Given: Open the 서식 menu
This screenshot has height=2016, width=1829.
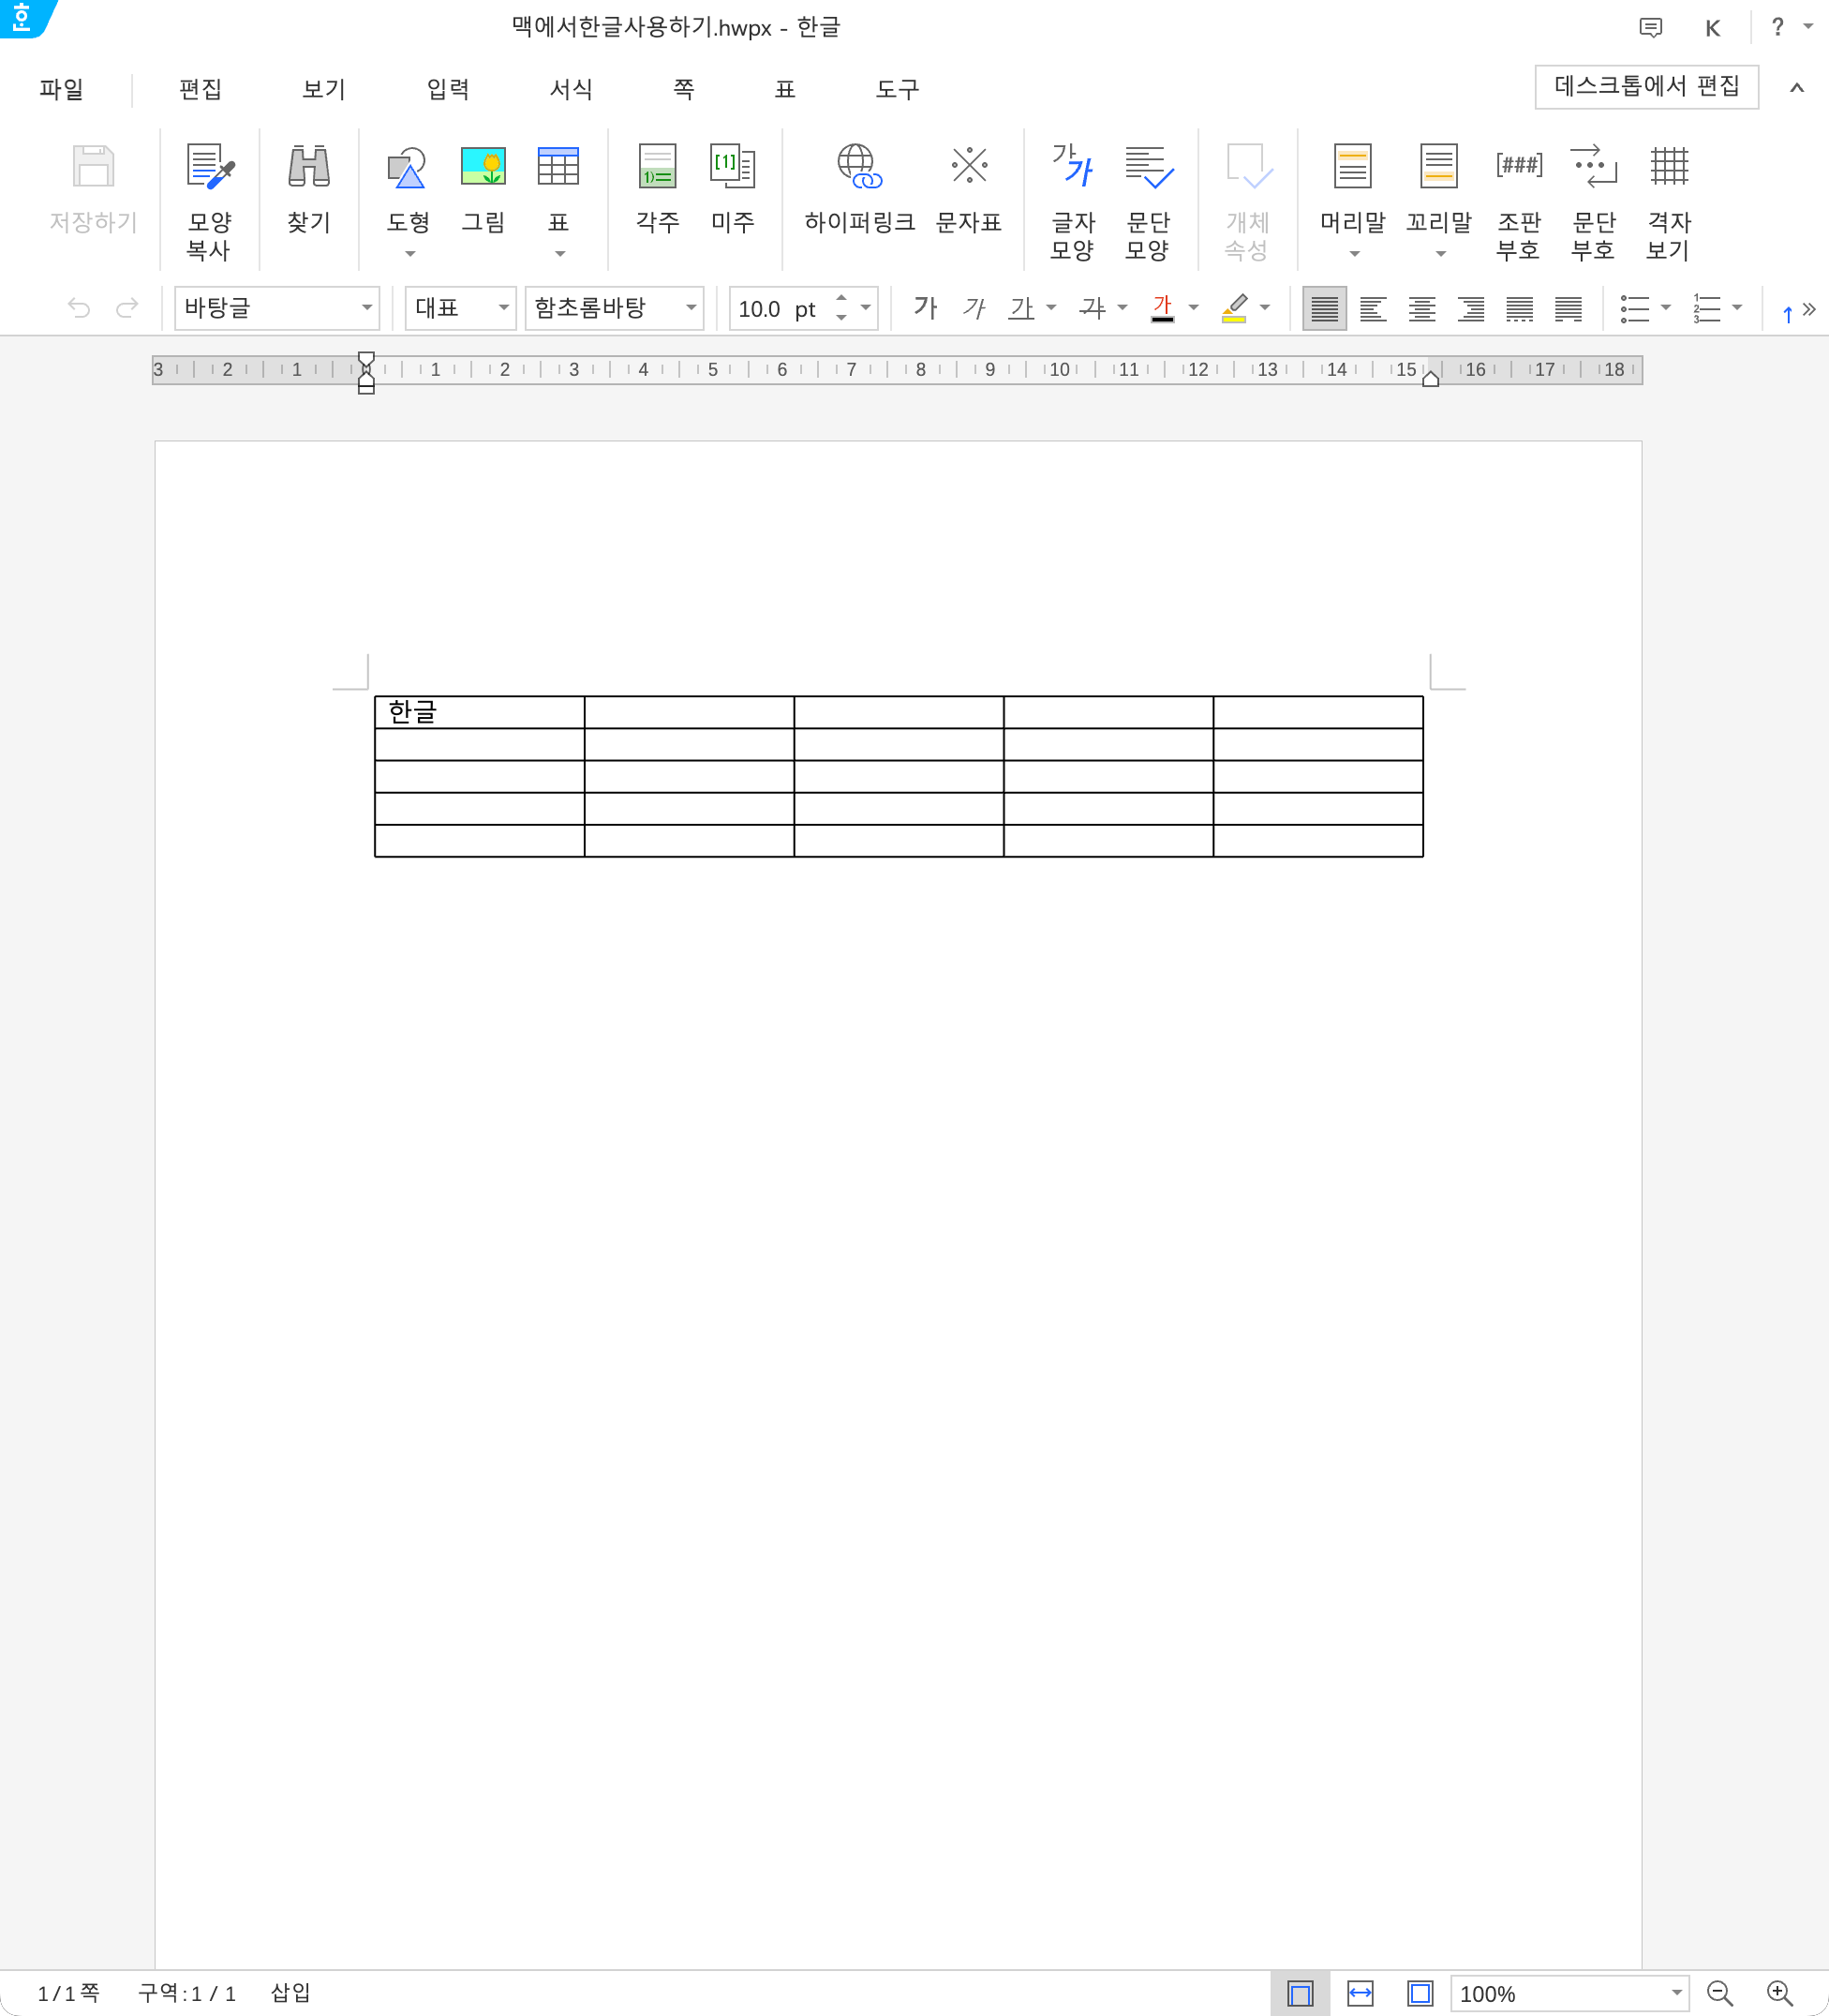Looking at the screenshot, I should click(571, 89).
